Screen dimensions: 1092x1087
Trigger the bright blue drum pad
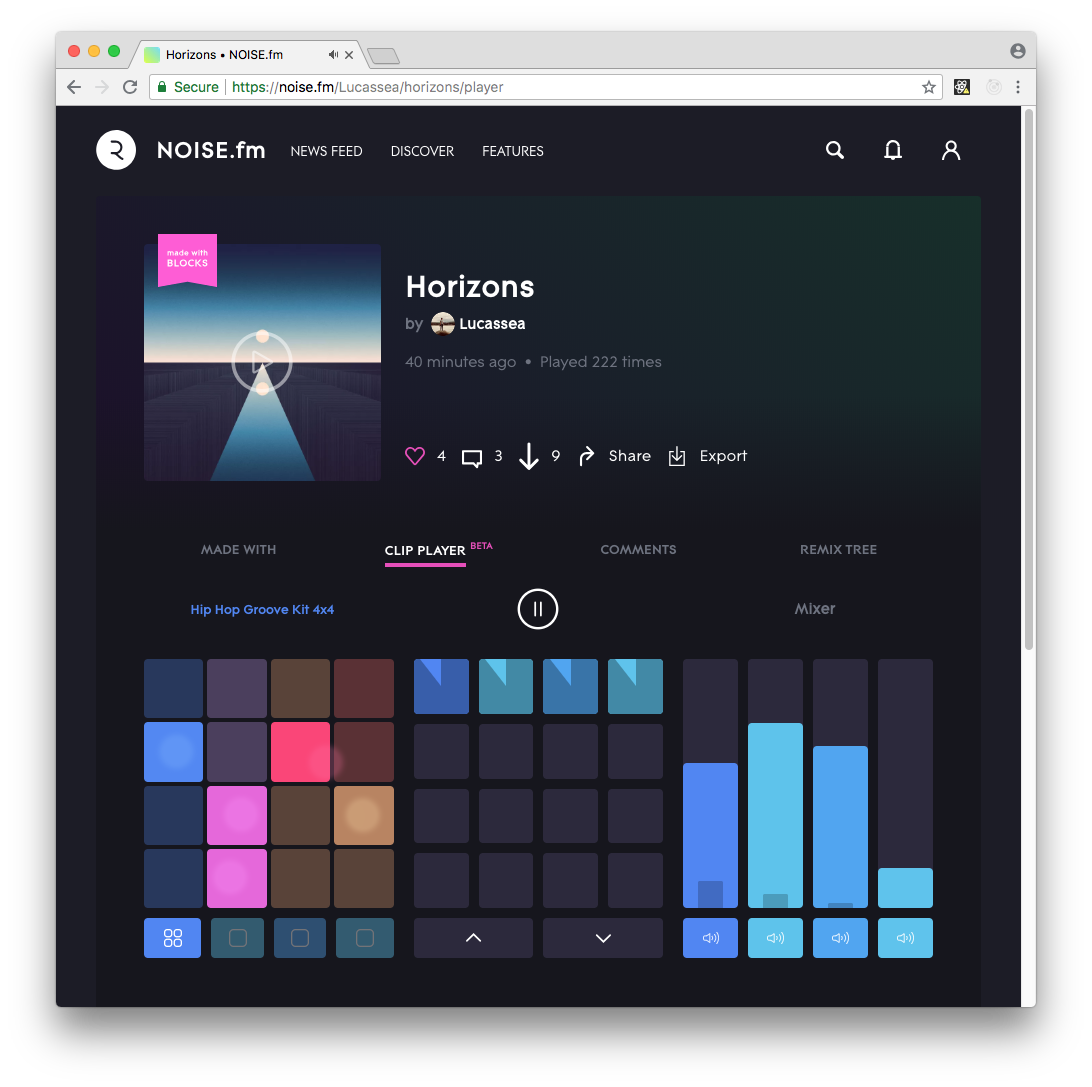[173, 752]
